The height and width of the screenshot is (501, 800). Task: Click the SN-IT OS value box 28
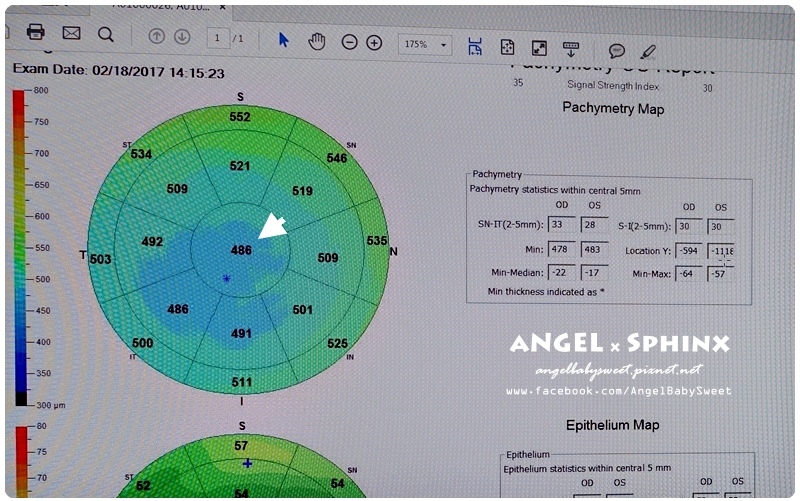(594, 225)
